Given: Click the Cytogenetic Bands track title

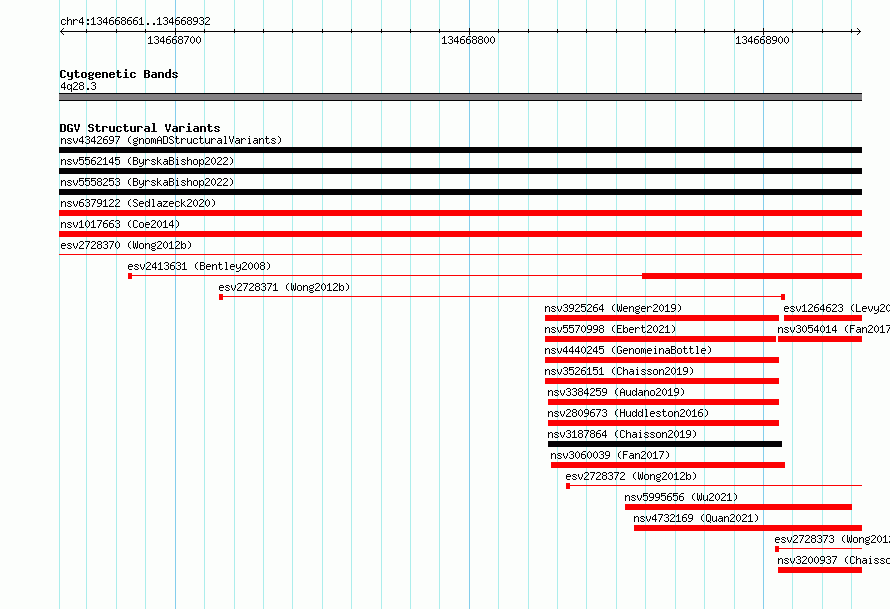Looking at the screenshot, I should click(x=119, y=74).
